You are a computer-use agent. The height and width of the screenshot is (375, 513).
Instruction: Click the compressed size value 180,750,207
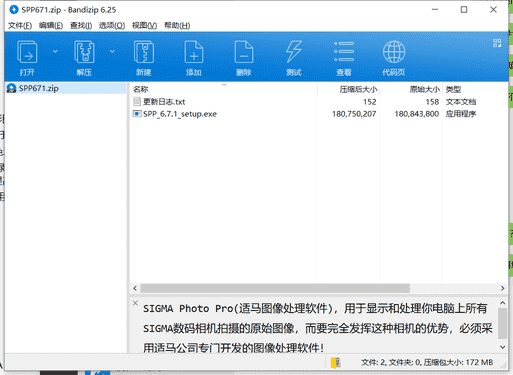[354, 114]
